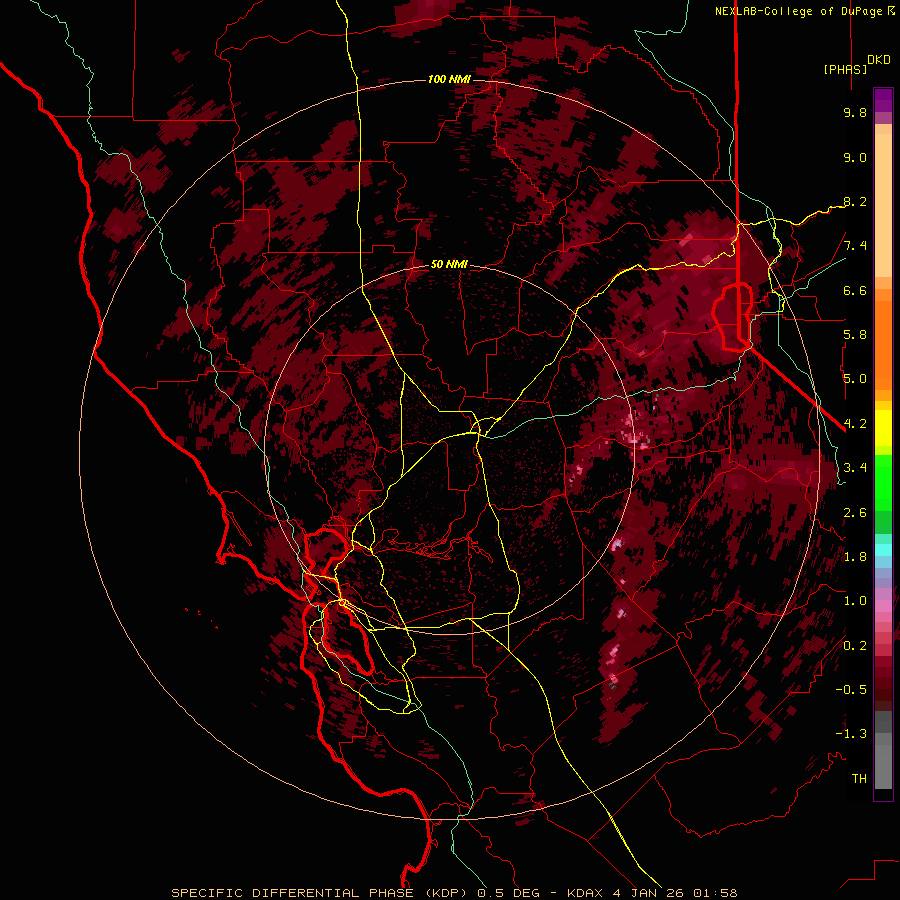Click the -1.3 legend value
Image resolution: width=900 pixels, height=900 pixels.
pos(851,734)
